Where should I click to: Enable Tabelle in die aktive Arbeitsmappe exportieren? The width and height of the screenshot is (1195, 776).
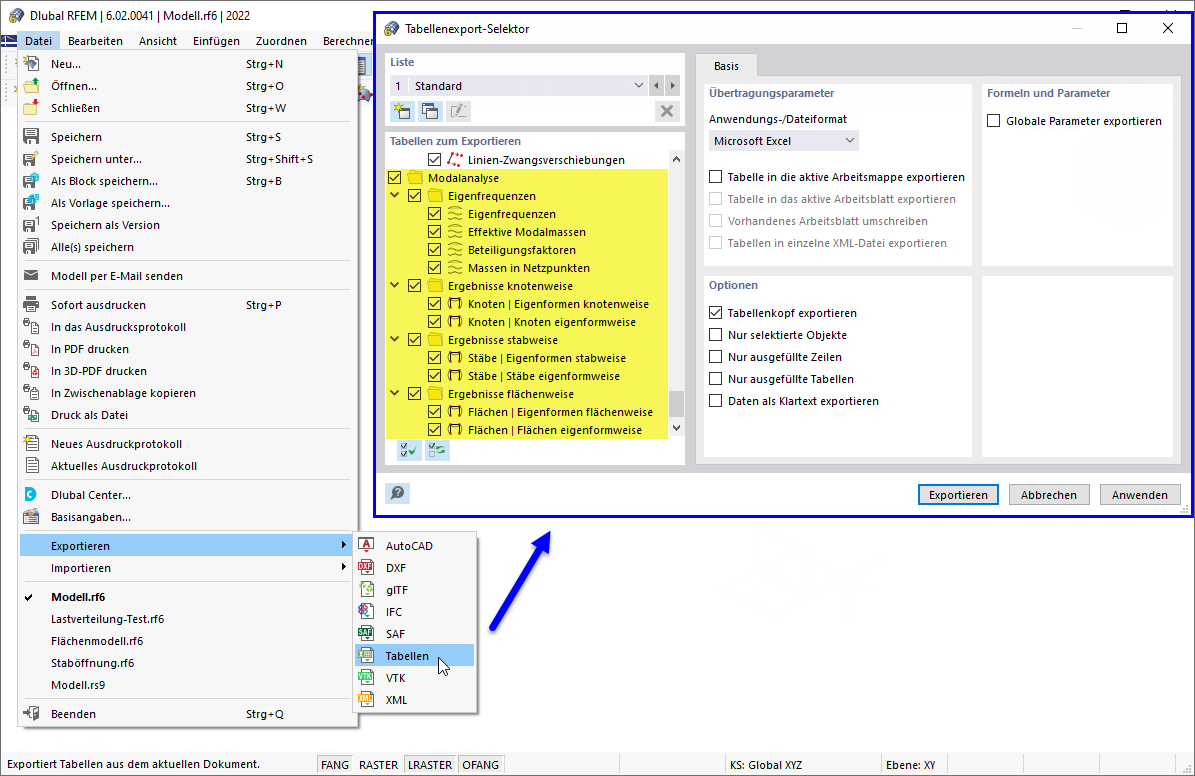[x=716, y=177]
